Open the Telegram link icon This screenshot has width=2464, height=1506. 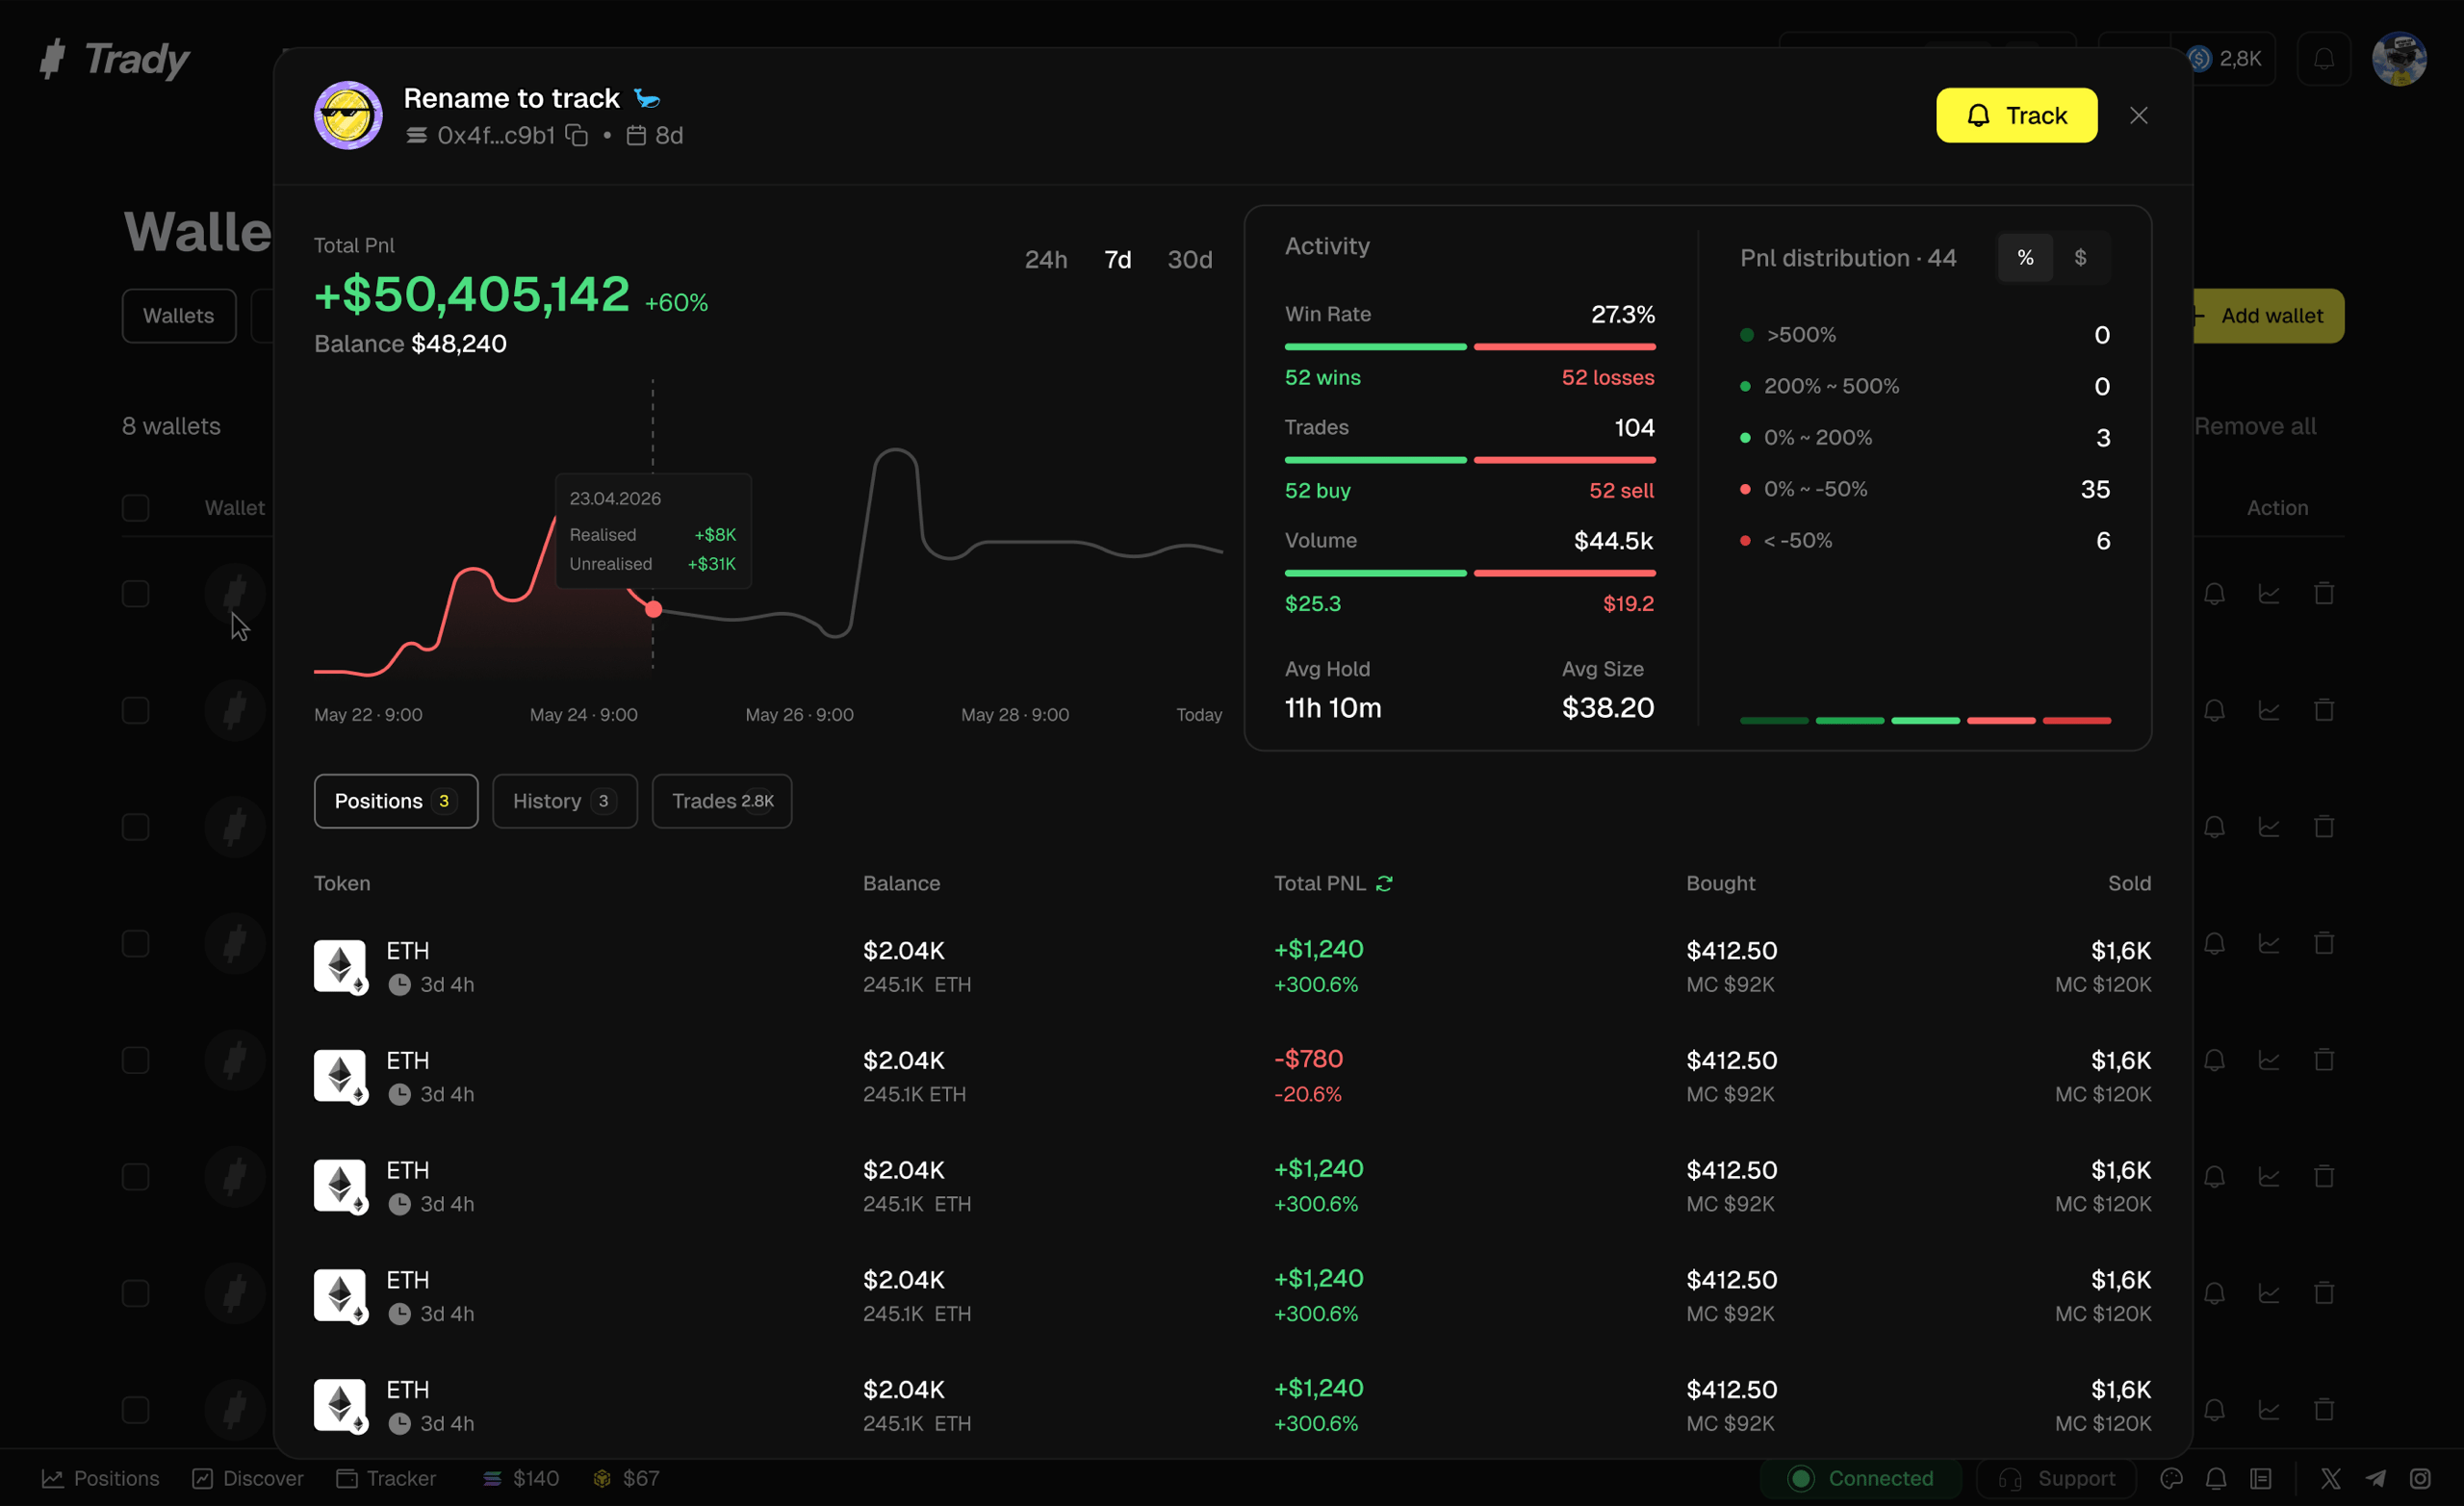coord(2376,1478)
